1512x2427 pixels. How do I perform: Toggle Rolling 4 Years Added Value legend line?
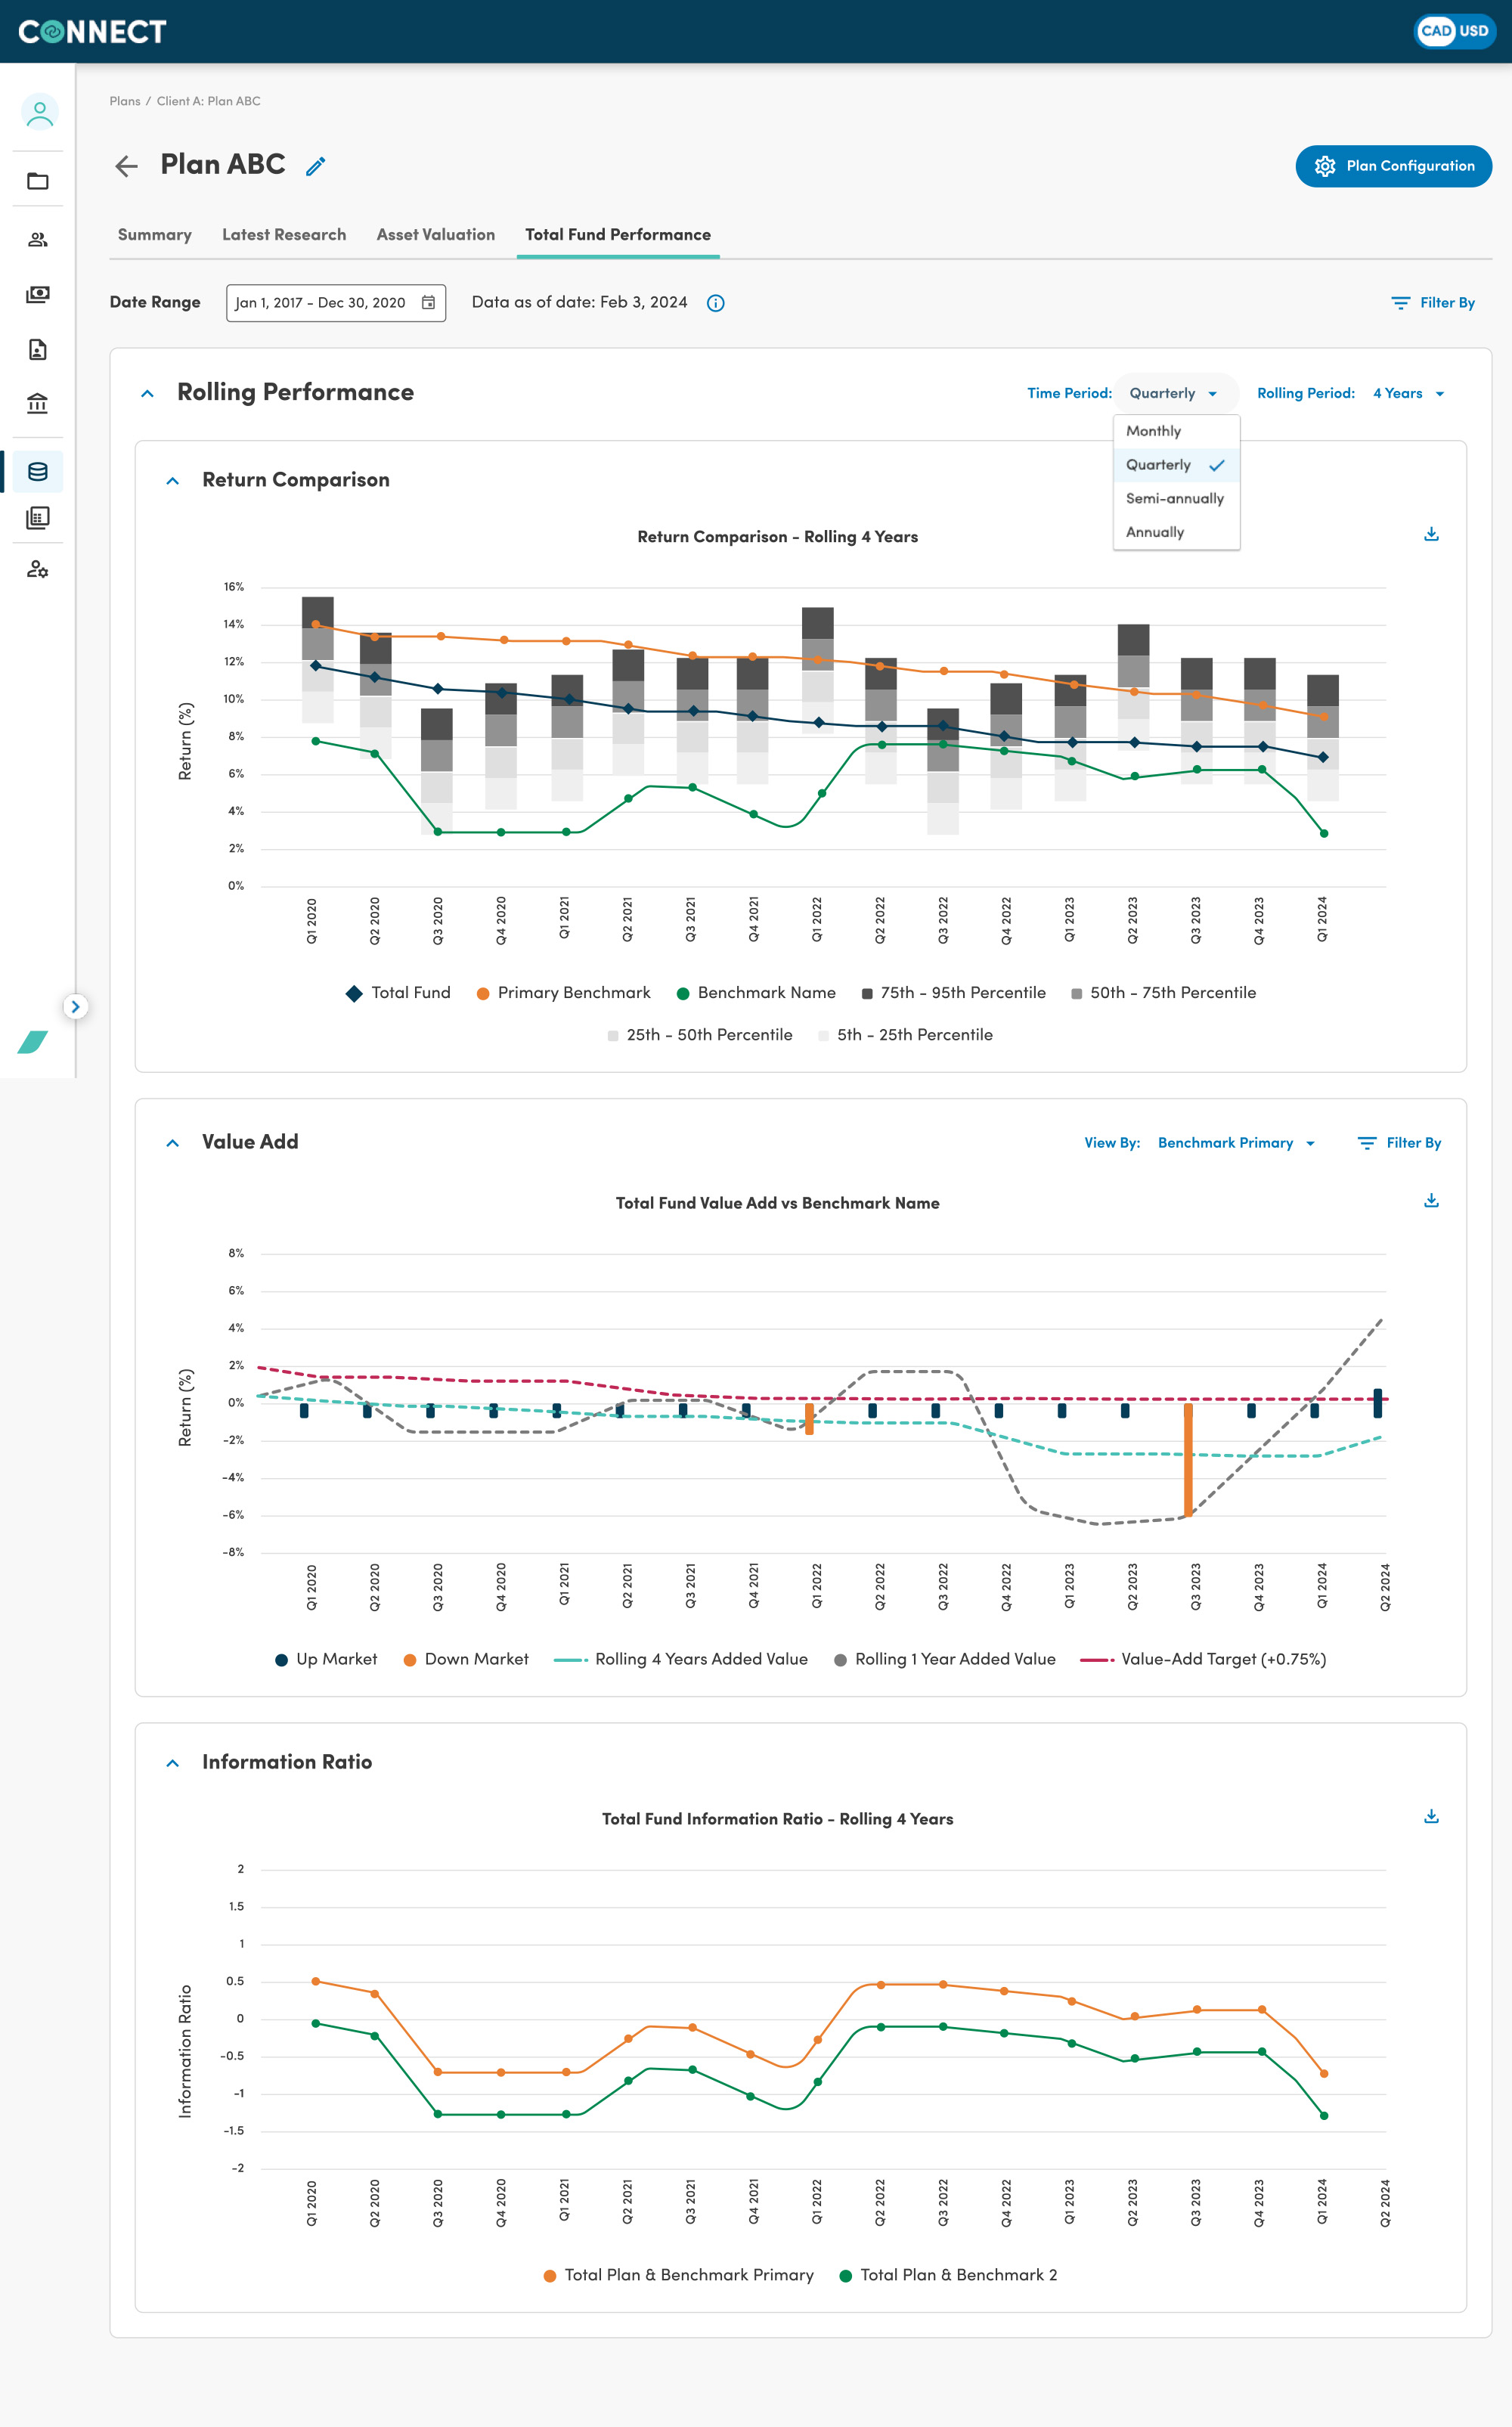tap(680, 1659)
